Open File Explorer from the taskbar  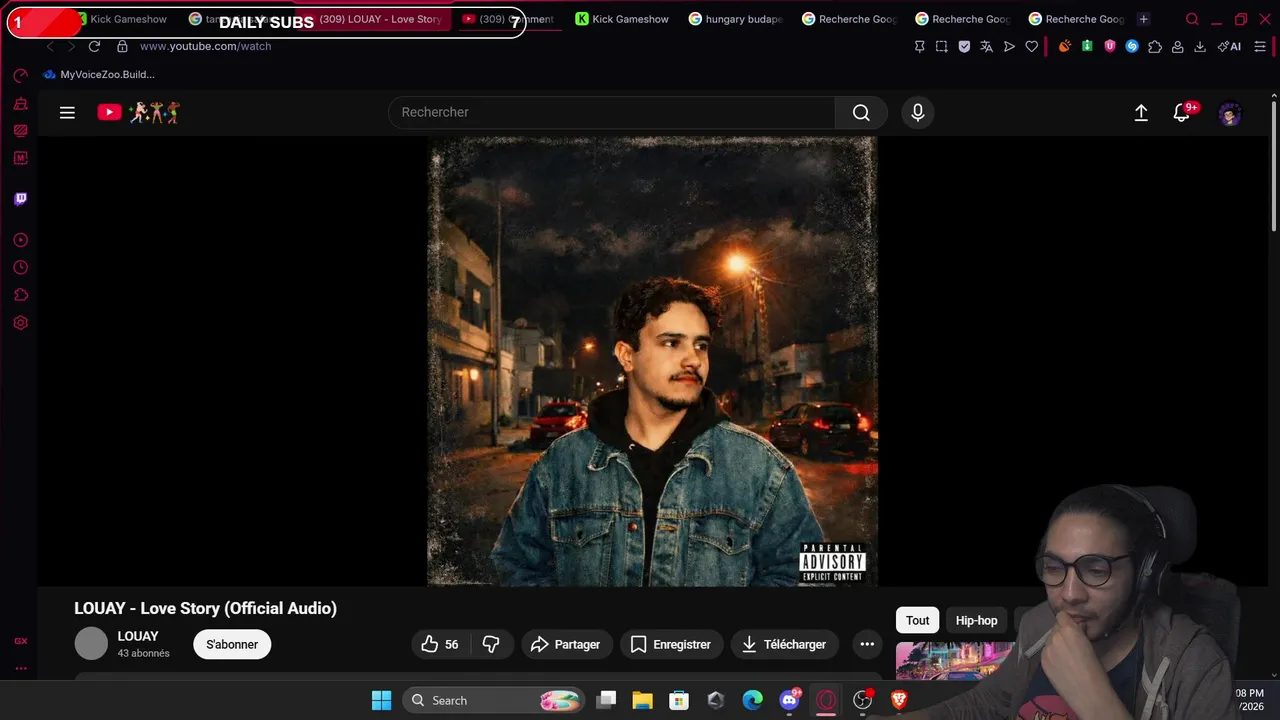click(642, 700)
